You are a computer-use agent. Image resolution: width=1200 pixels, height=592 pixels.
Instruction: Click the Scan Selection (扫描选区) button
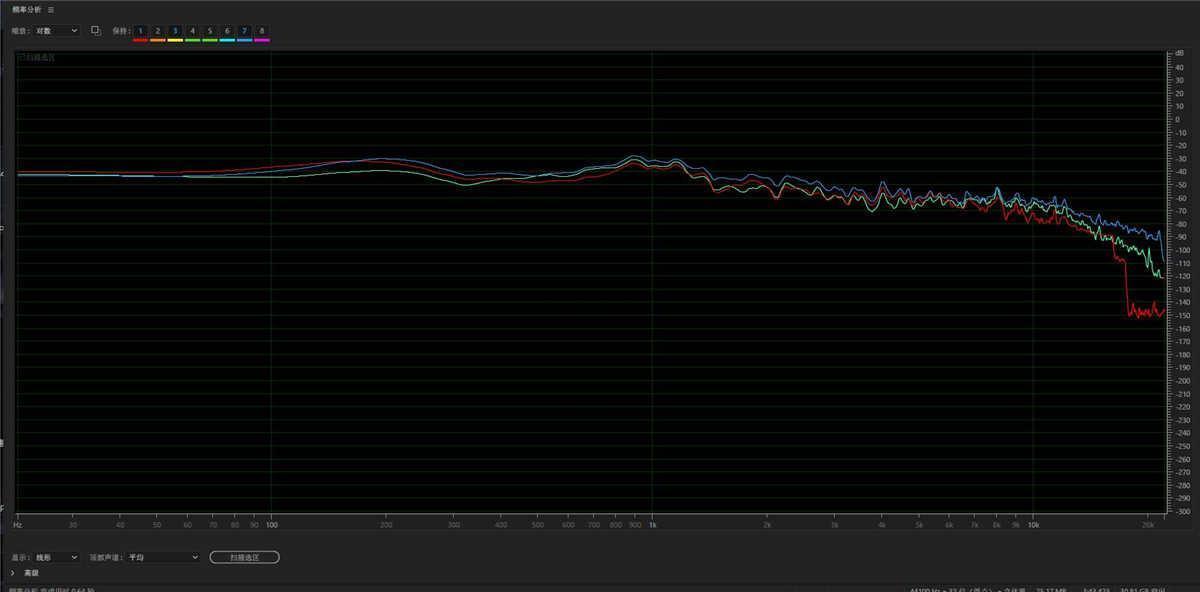point(244,557)
